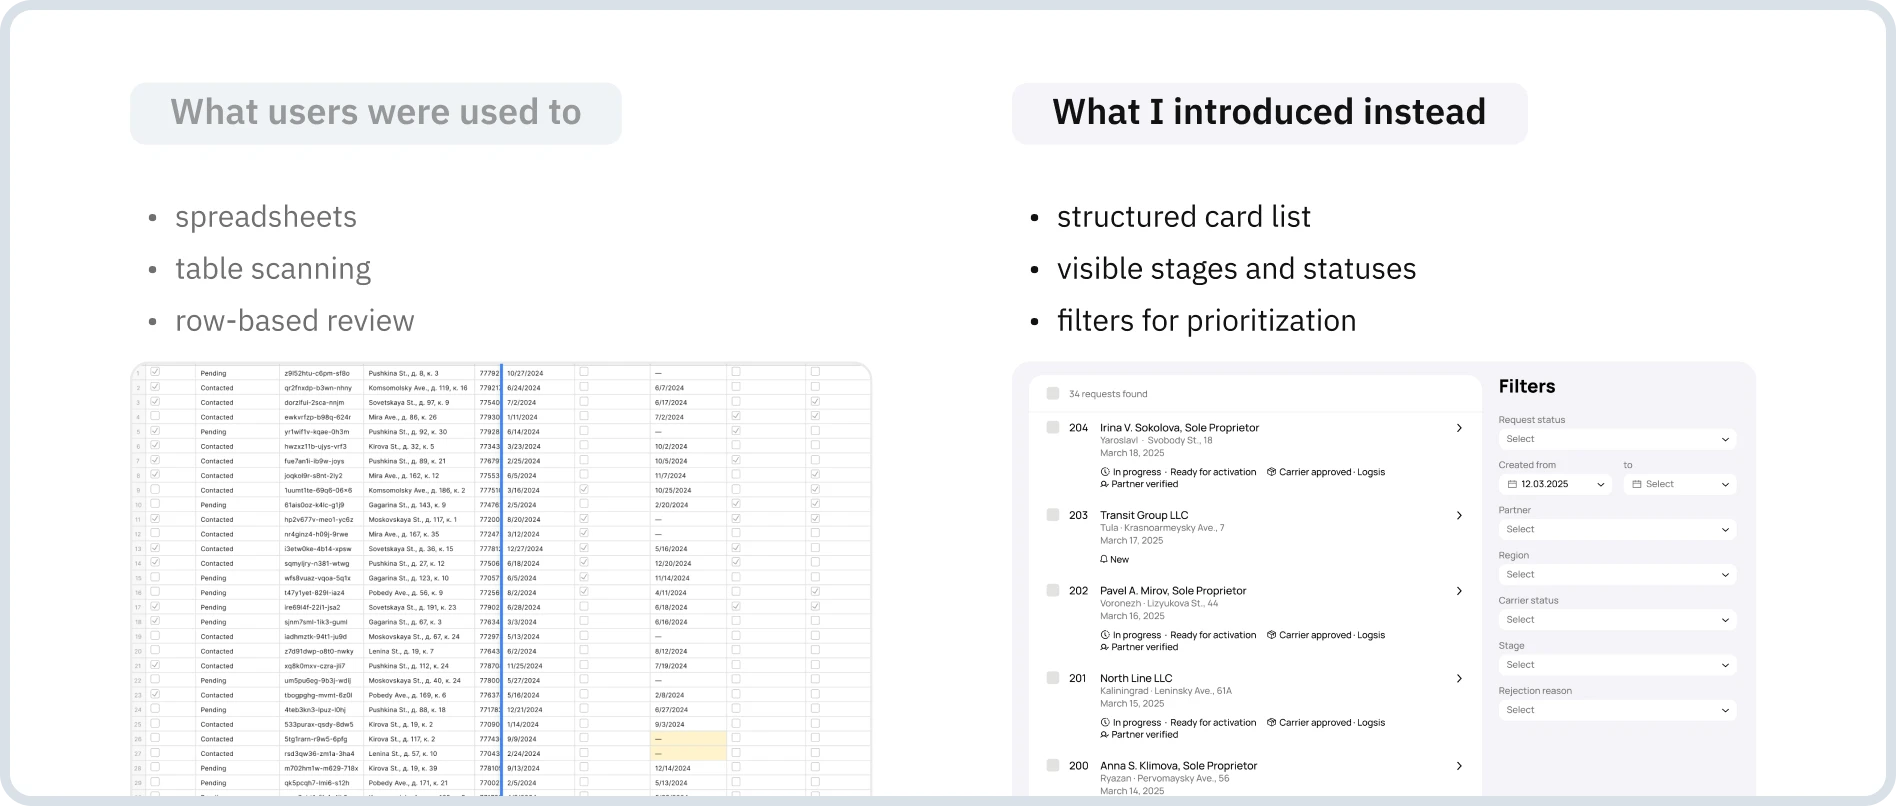Click the Carrier approved icon on request 204
The image size is (1896, 806).
[1271, 472]
